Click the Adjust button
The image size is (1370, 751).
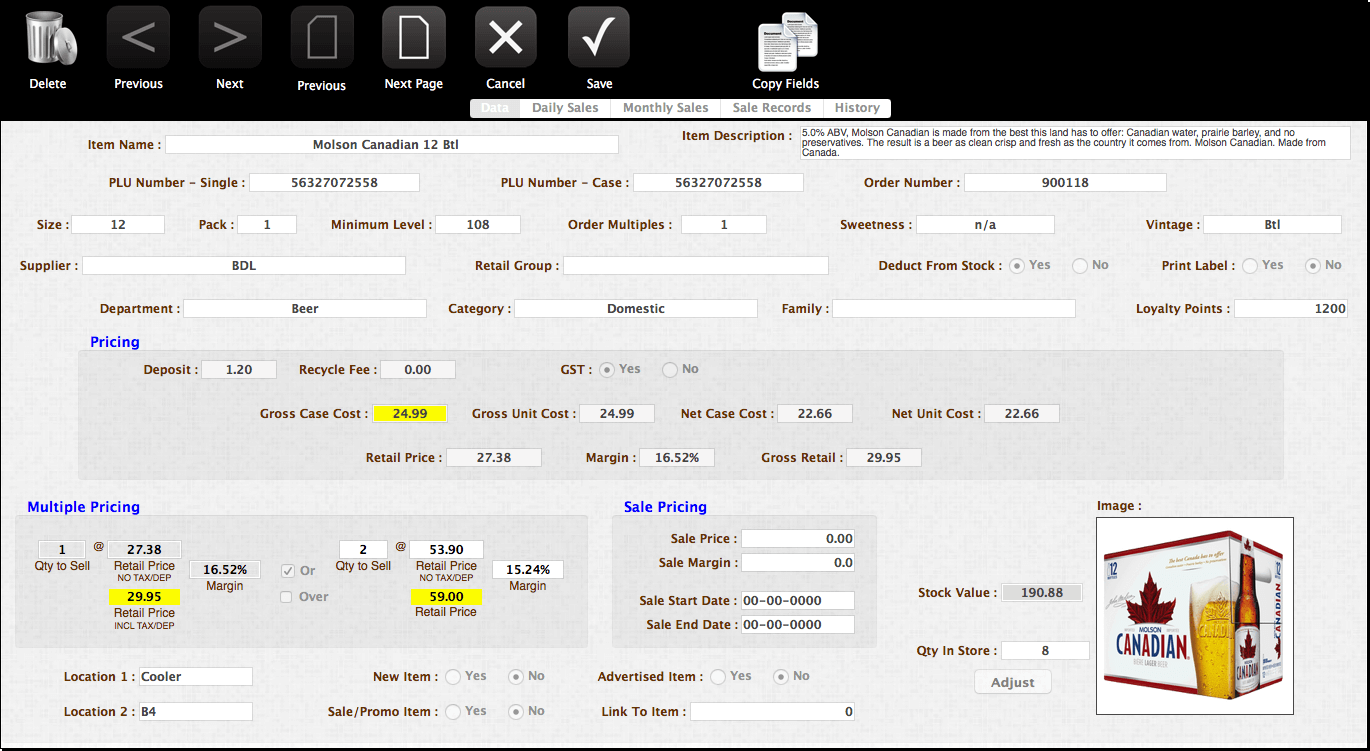[x=1012, y=681]
